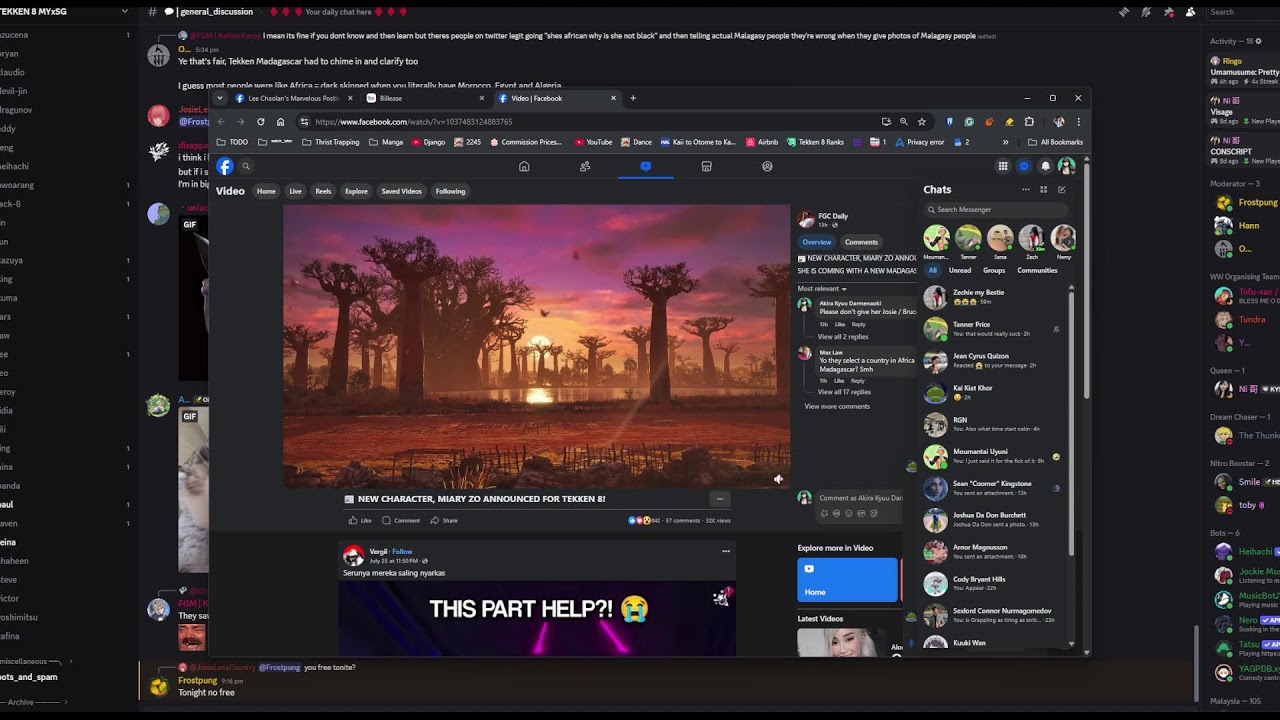Select Unread filter in Chats
The height and width of the screenshot is (720, 1280).
(x=960, y=270)
